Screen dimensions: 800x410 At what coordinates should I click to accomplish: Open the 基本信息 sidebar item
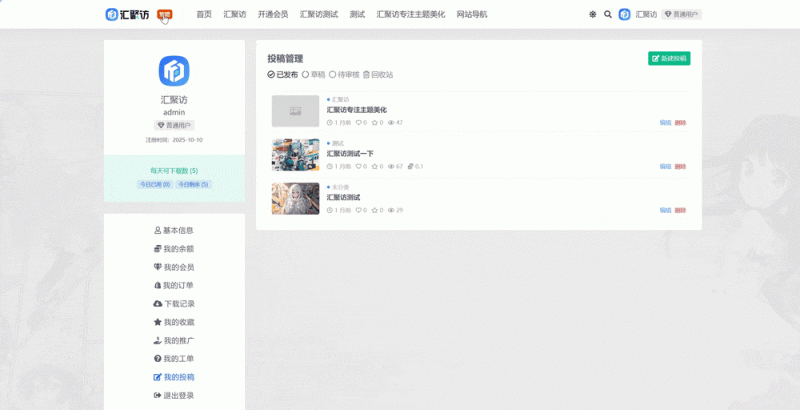point(174,230)
